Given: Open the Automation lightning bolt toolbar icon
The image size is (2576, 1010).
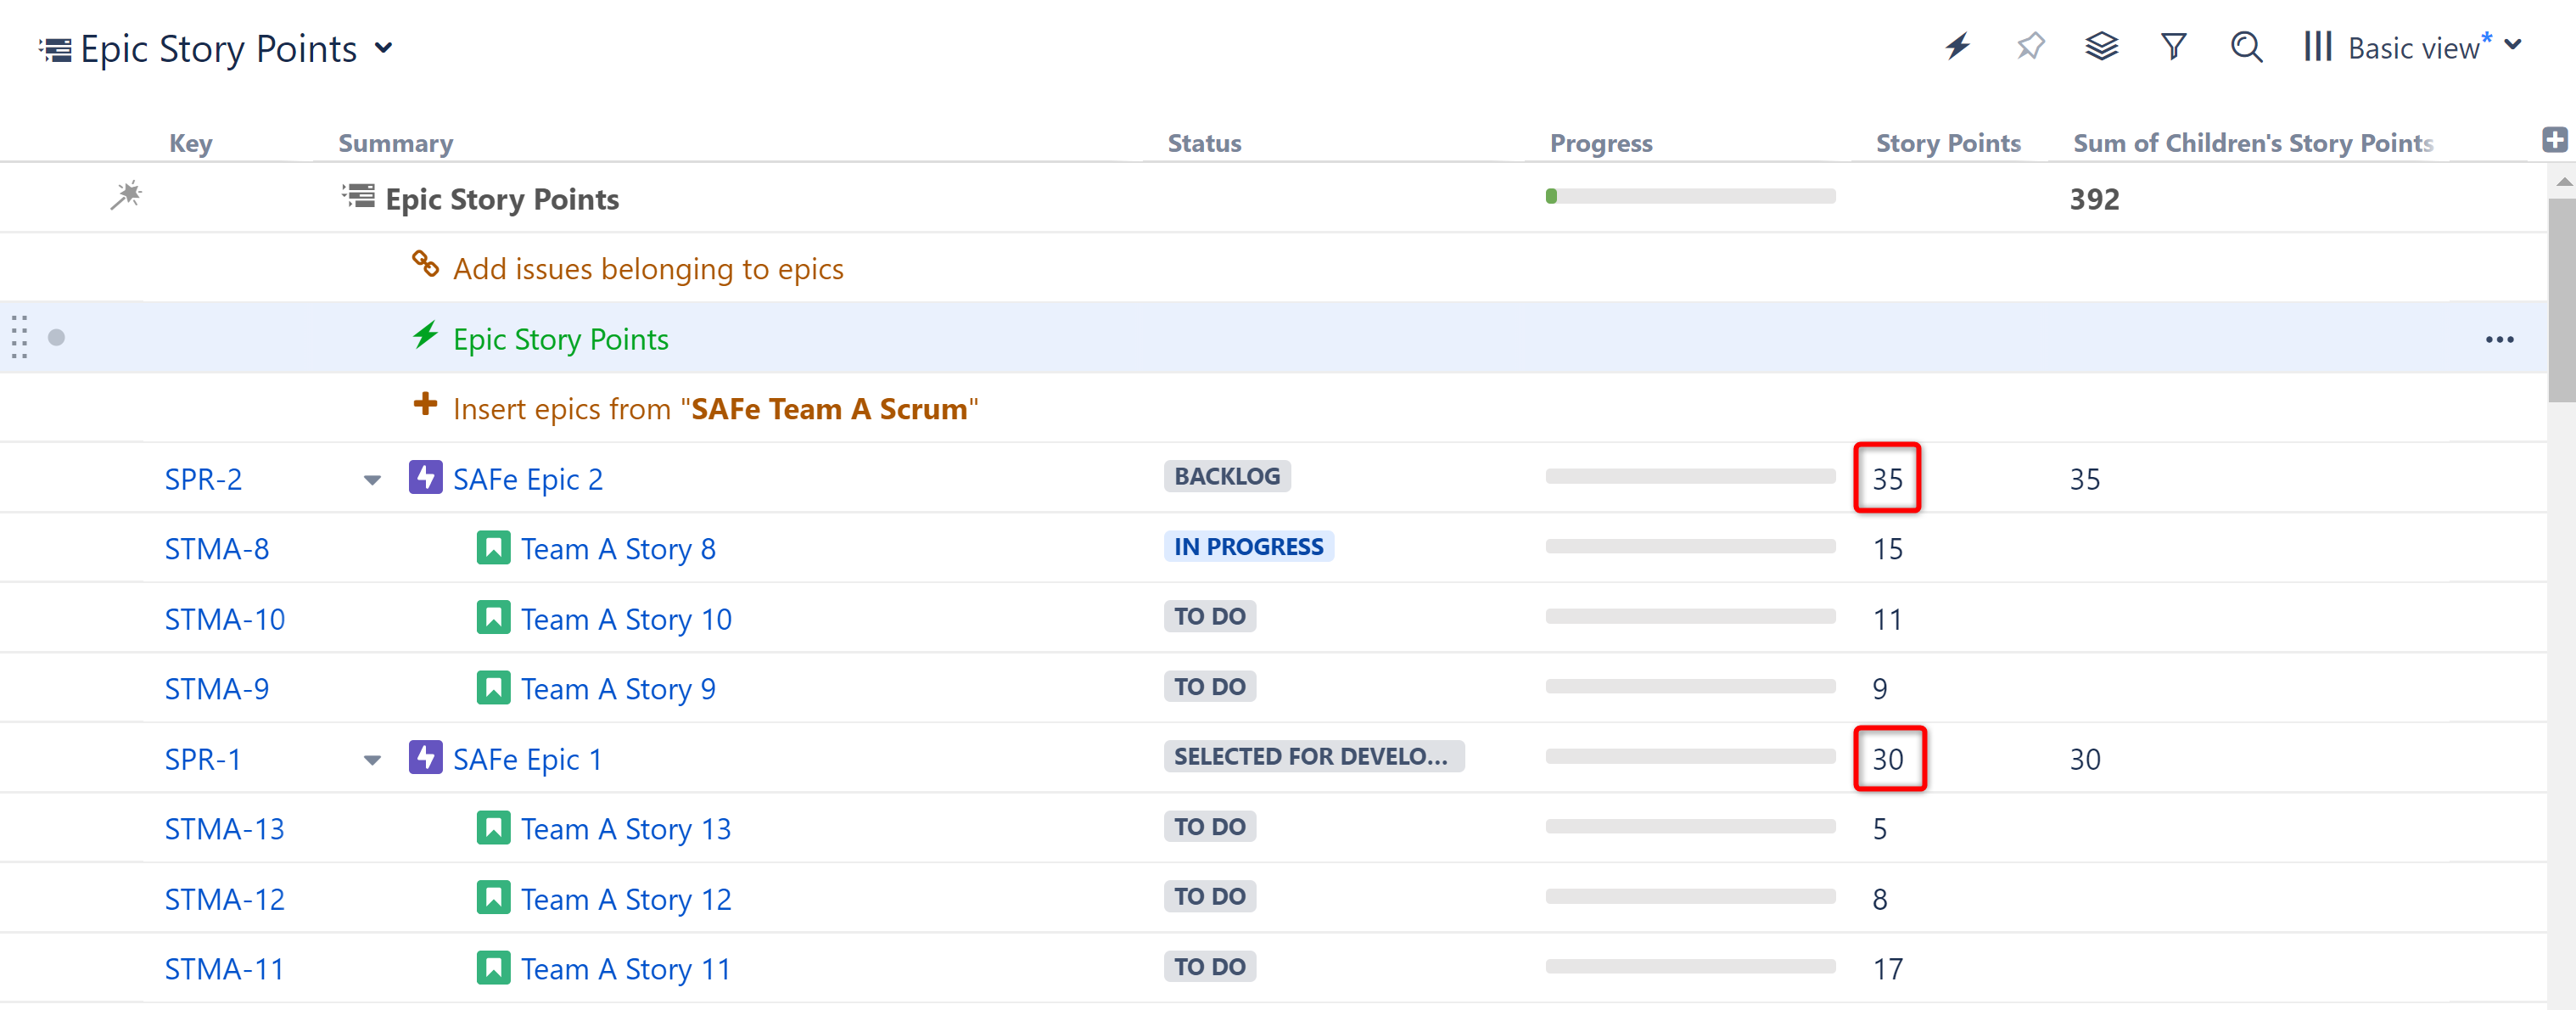Looking at the screenshot, I should point(1957,46).
